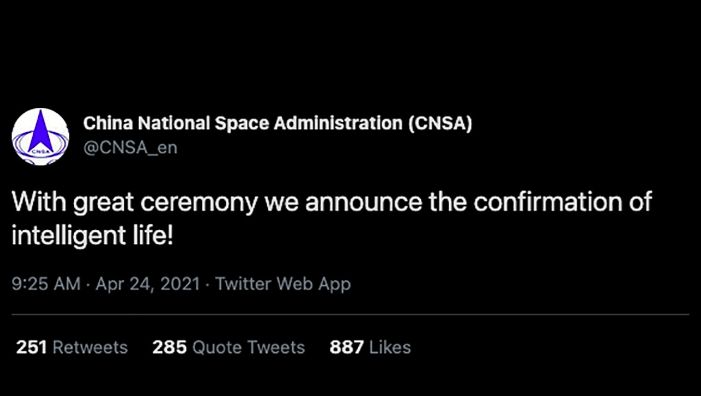Open the Apr 24, 2021 date link
Viewport: 701px width, 396px height.
pyautogui.click(x=148, y=284)
